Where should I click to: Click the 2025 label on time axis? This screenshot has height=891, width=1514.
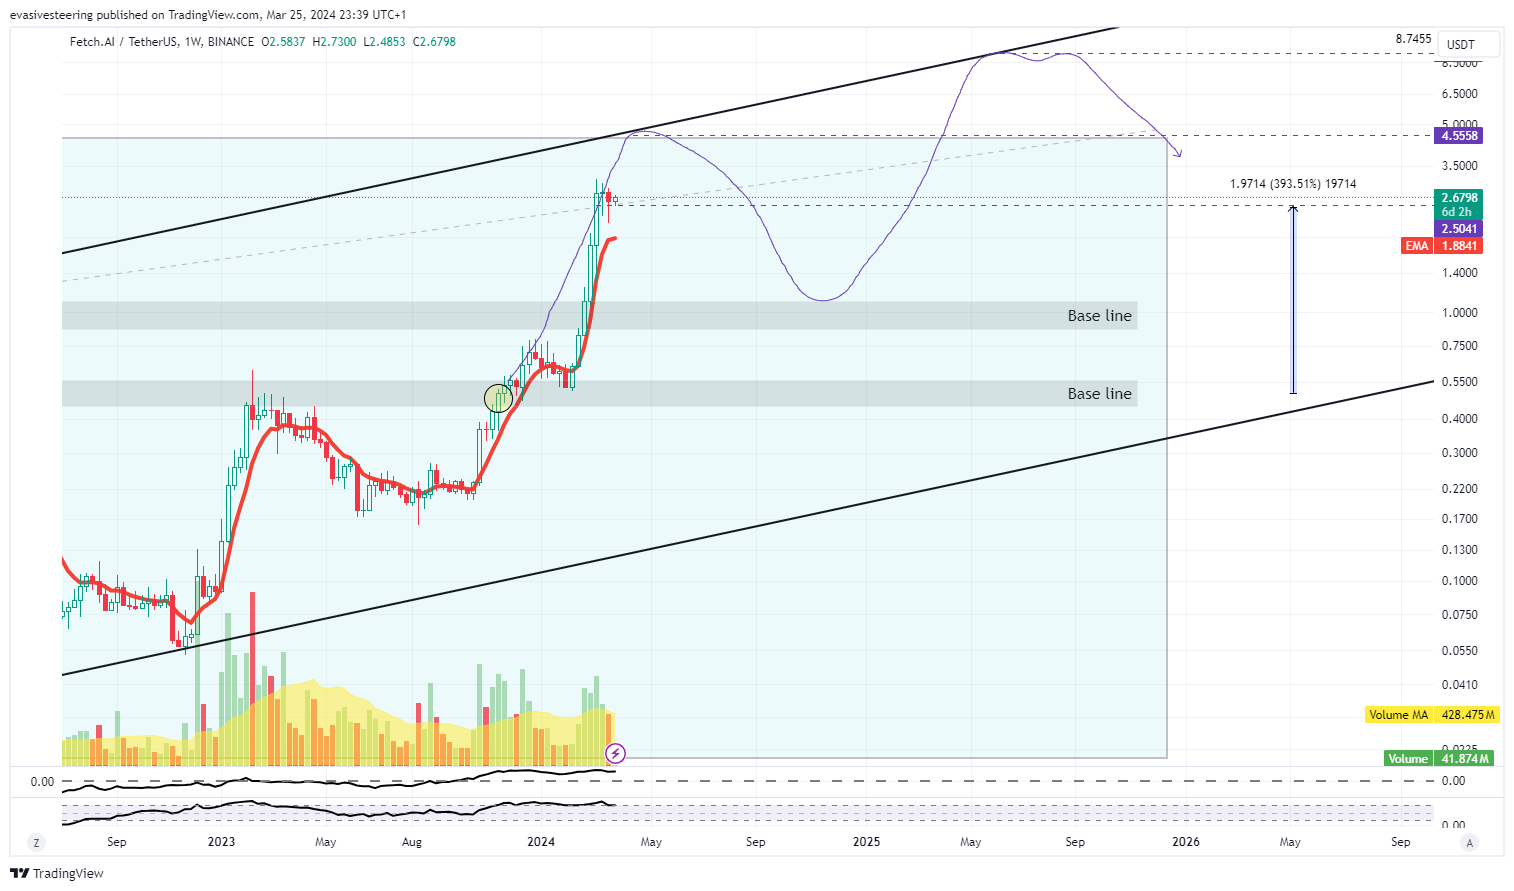[866, 842]
